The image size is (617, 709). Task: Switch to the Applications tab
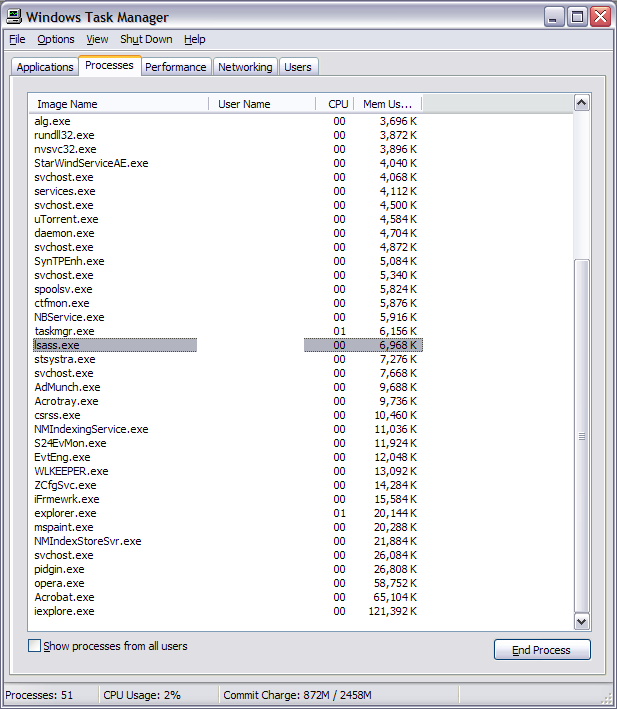pos(45,67)
